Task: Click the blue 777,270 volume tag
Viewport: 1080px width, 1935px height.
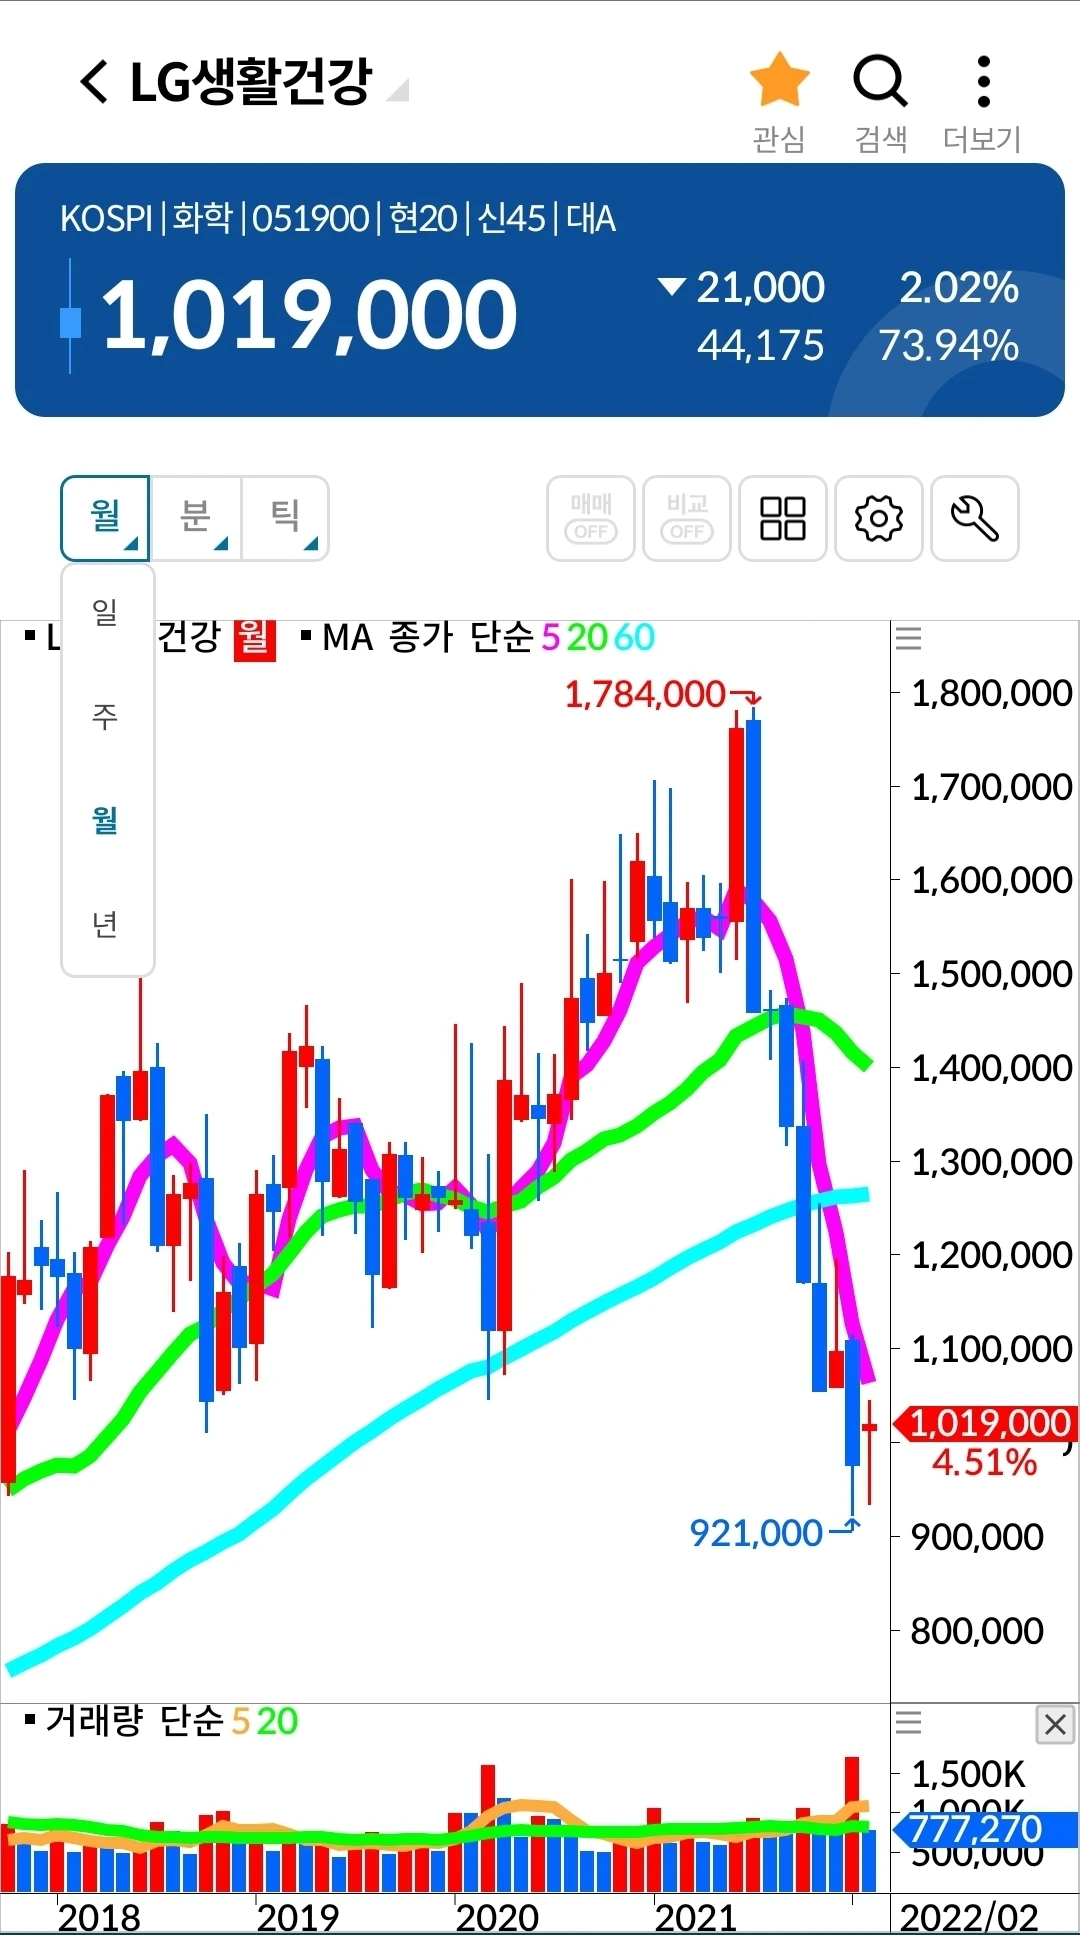Action: point(985,1830)
